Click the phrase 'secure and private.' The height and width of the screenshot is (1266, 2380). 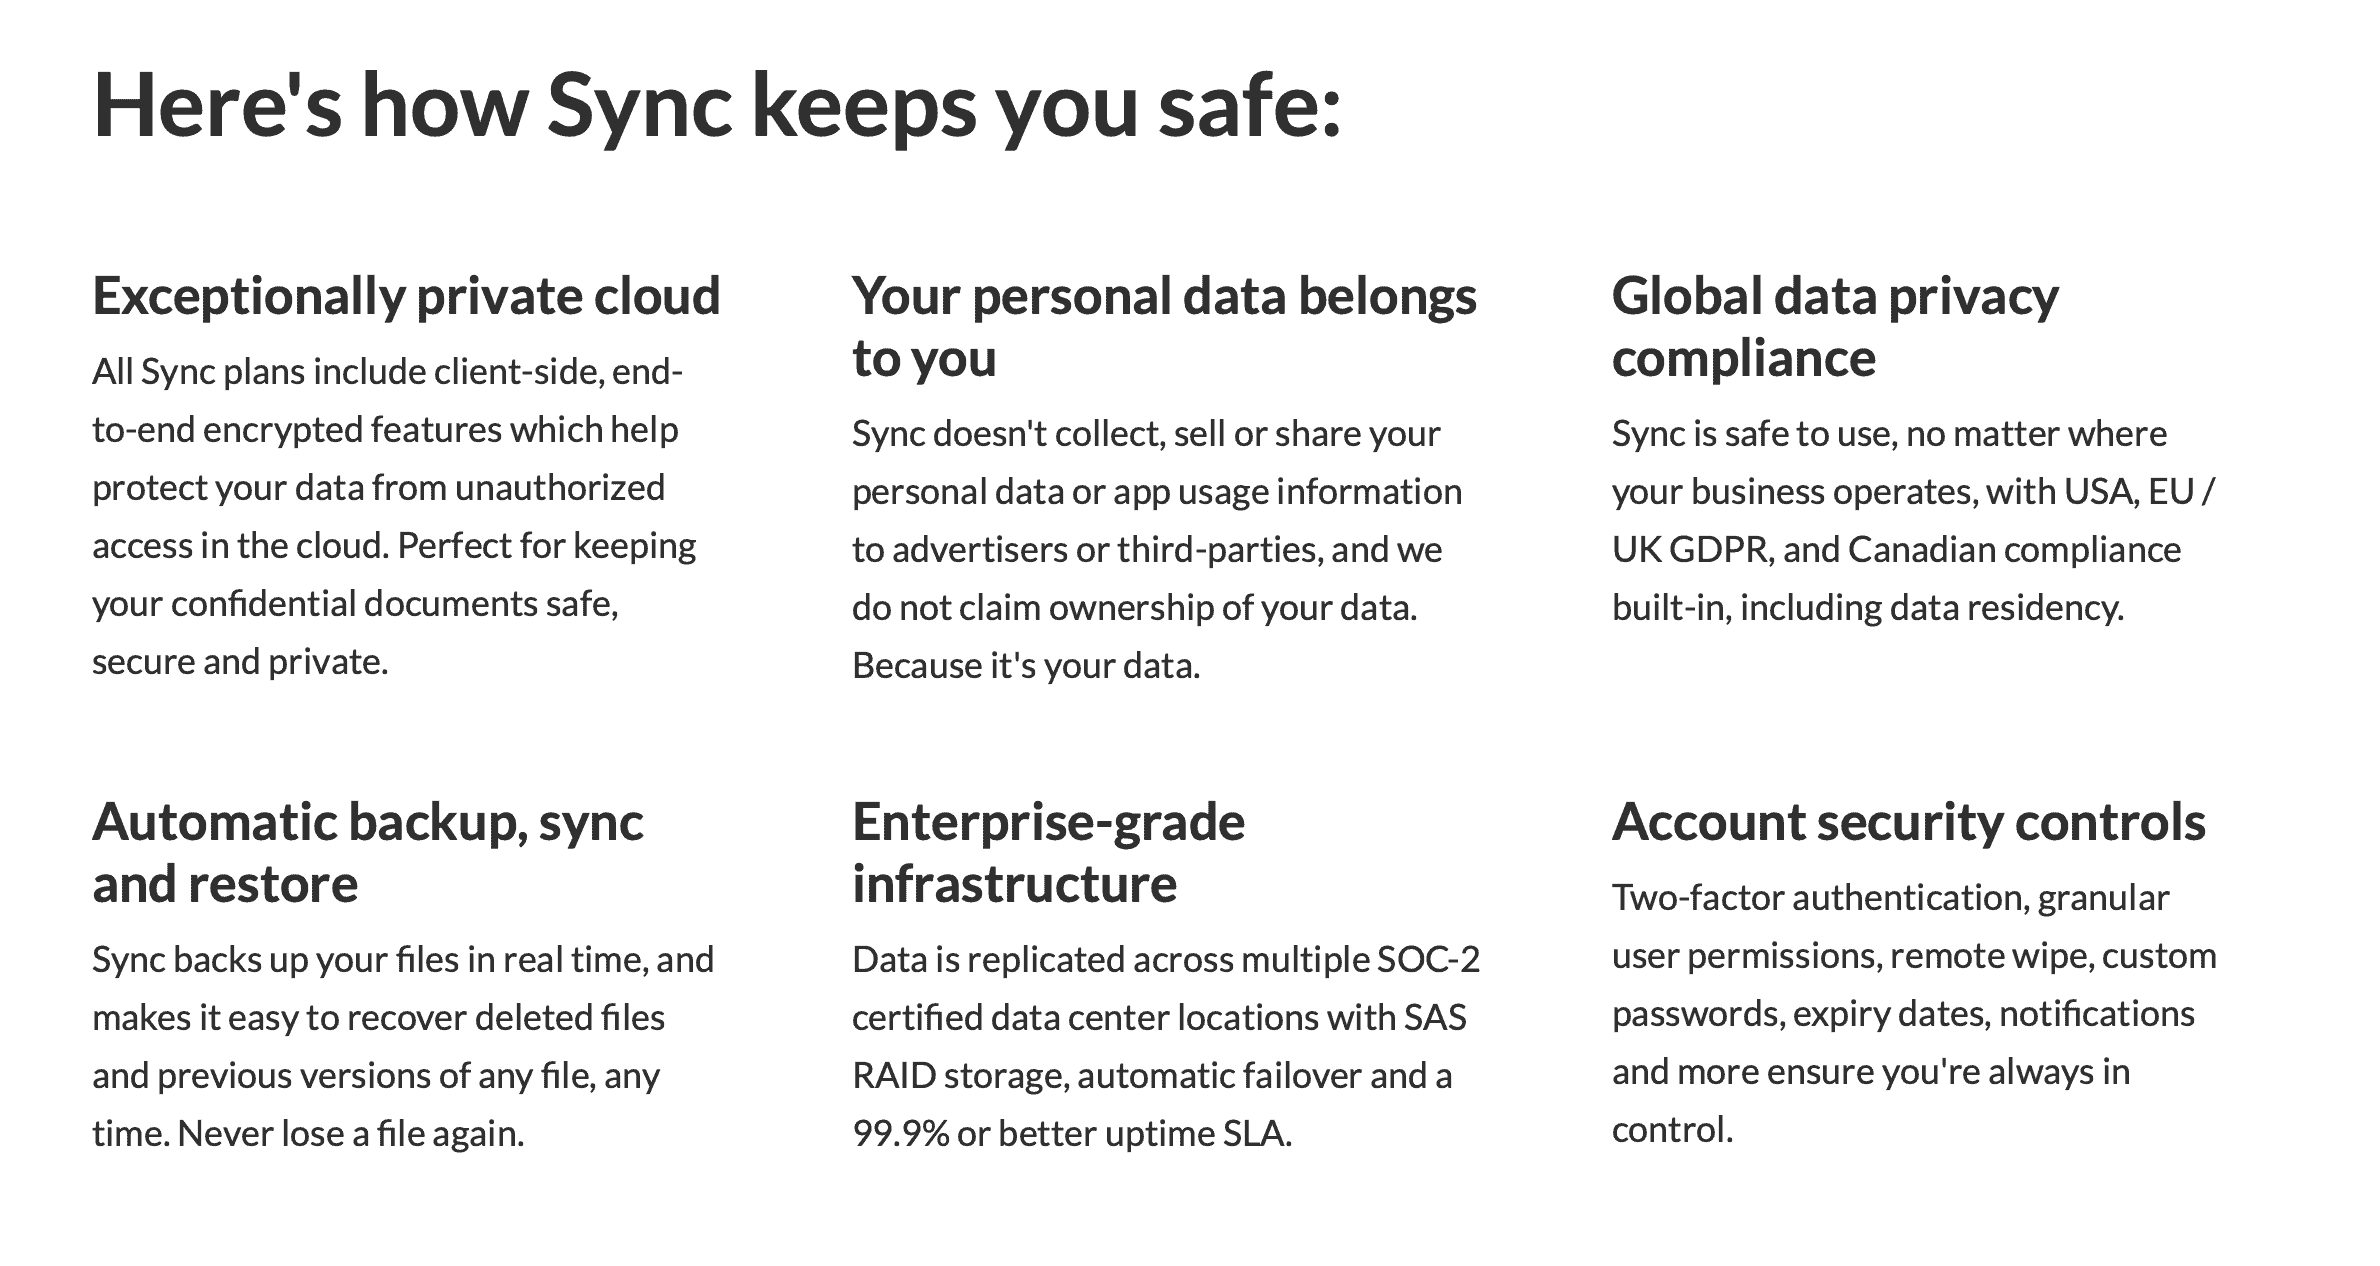pos(240,662)
